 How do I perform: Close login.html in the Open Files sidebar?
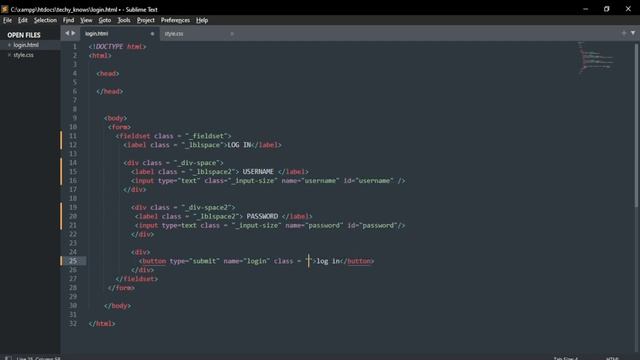pyautogui.click(x=9, y=45)
